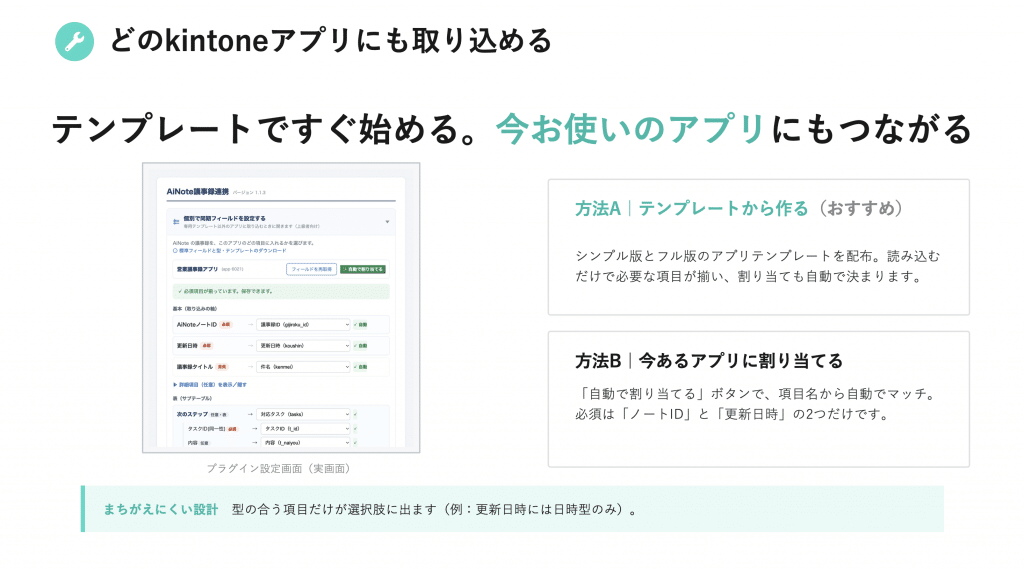Click the 'フィールドを再取得' outlined button
The image size is (1024, 569).
(x=312, y=269)
